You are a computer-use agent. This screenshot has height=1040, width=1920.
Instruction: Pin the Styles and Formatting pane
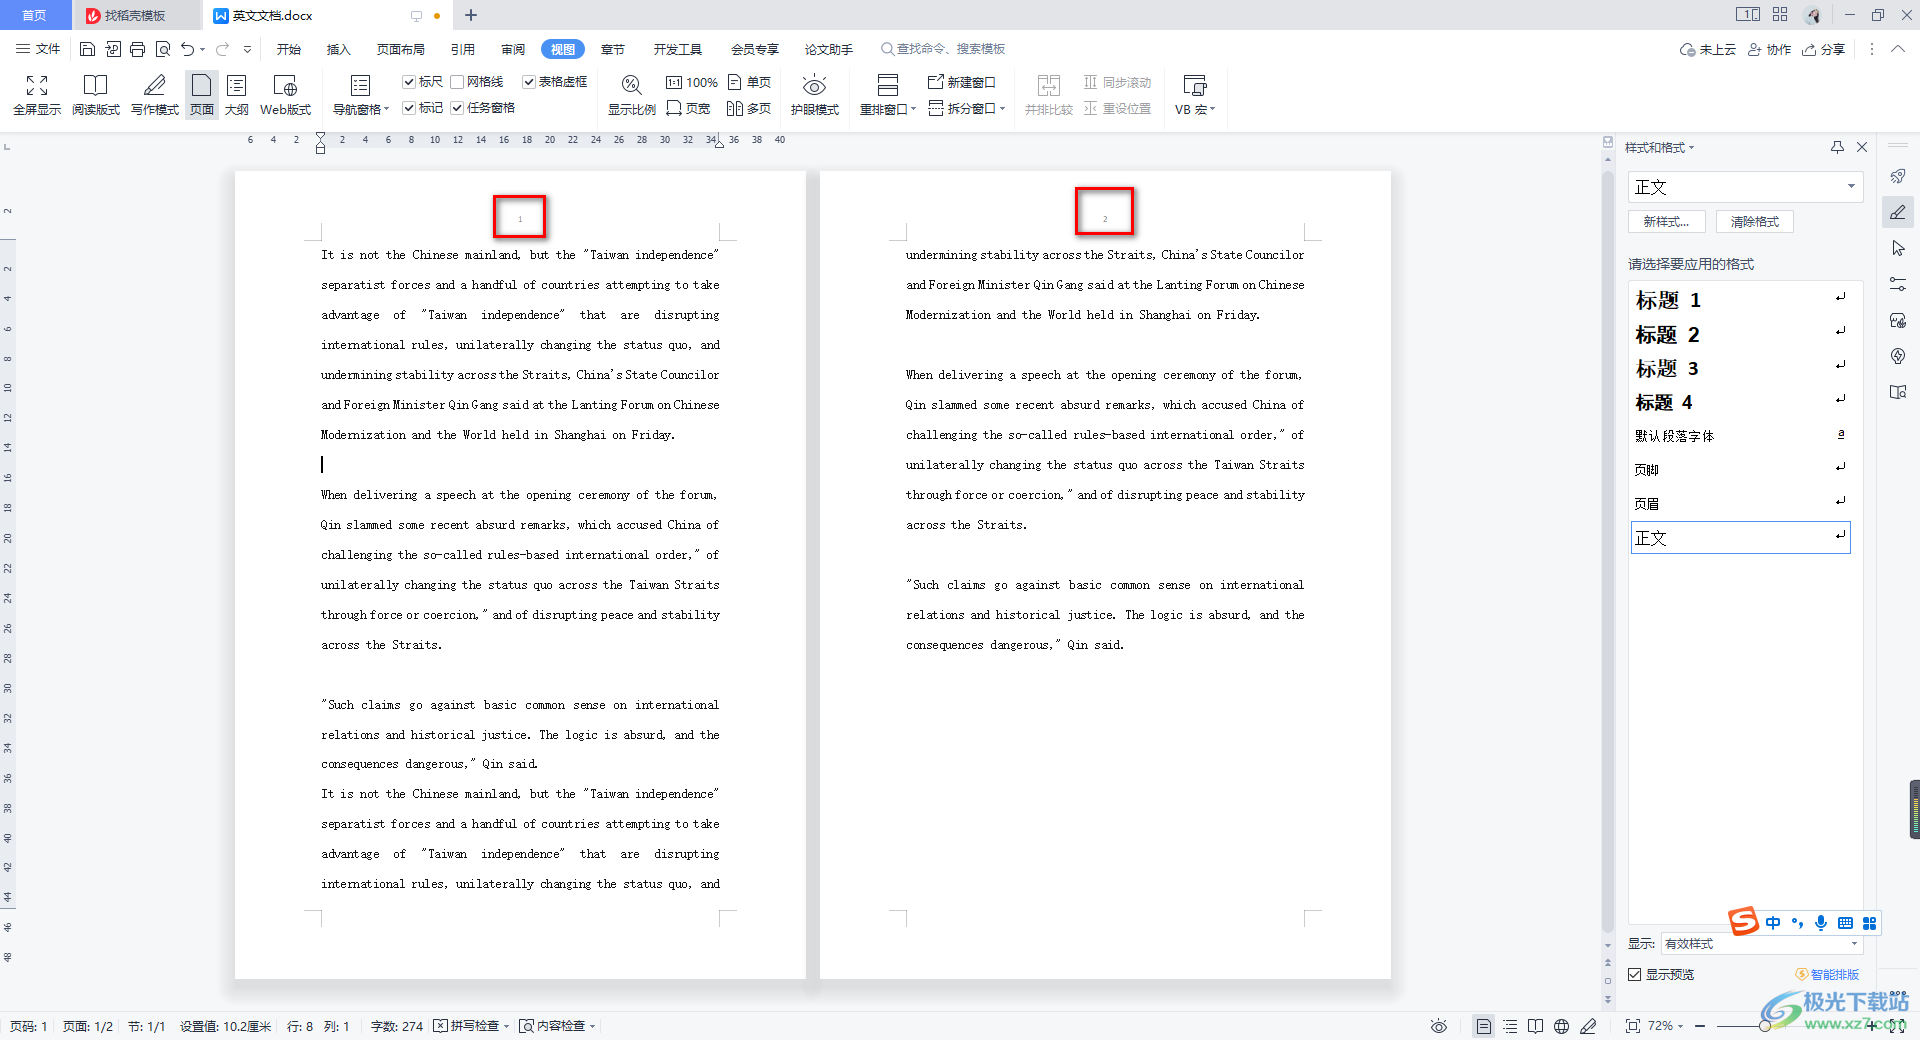click(1837, 147)
